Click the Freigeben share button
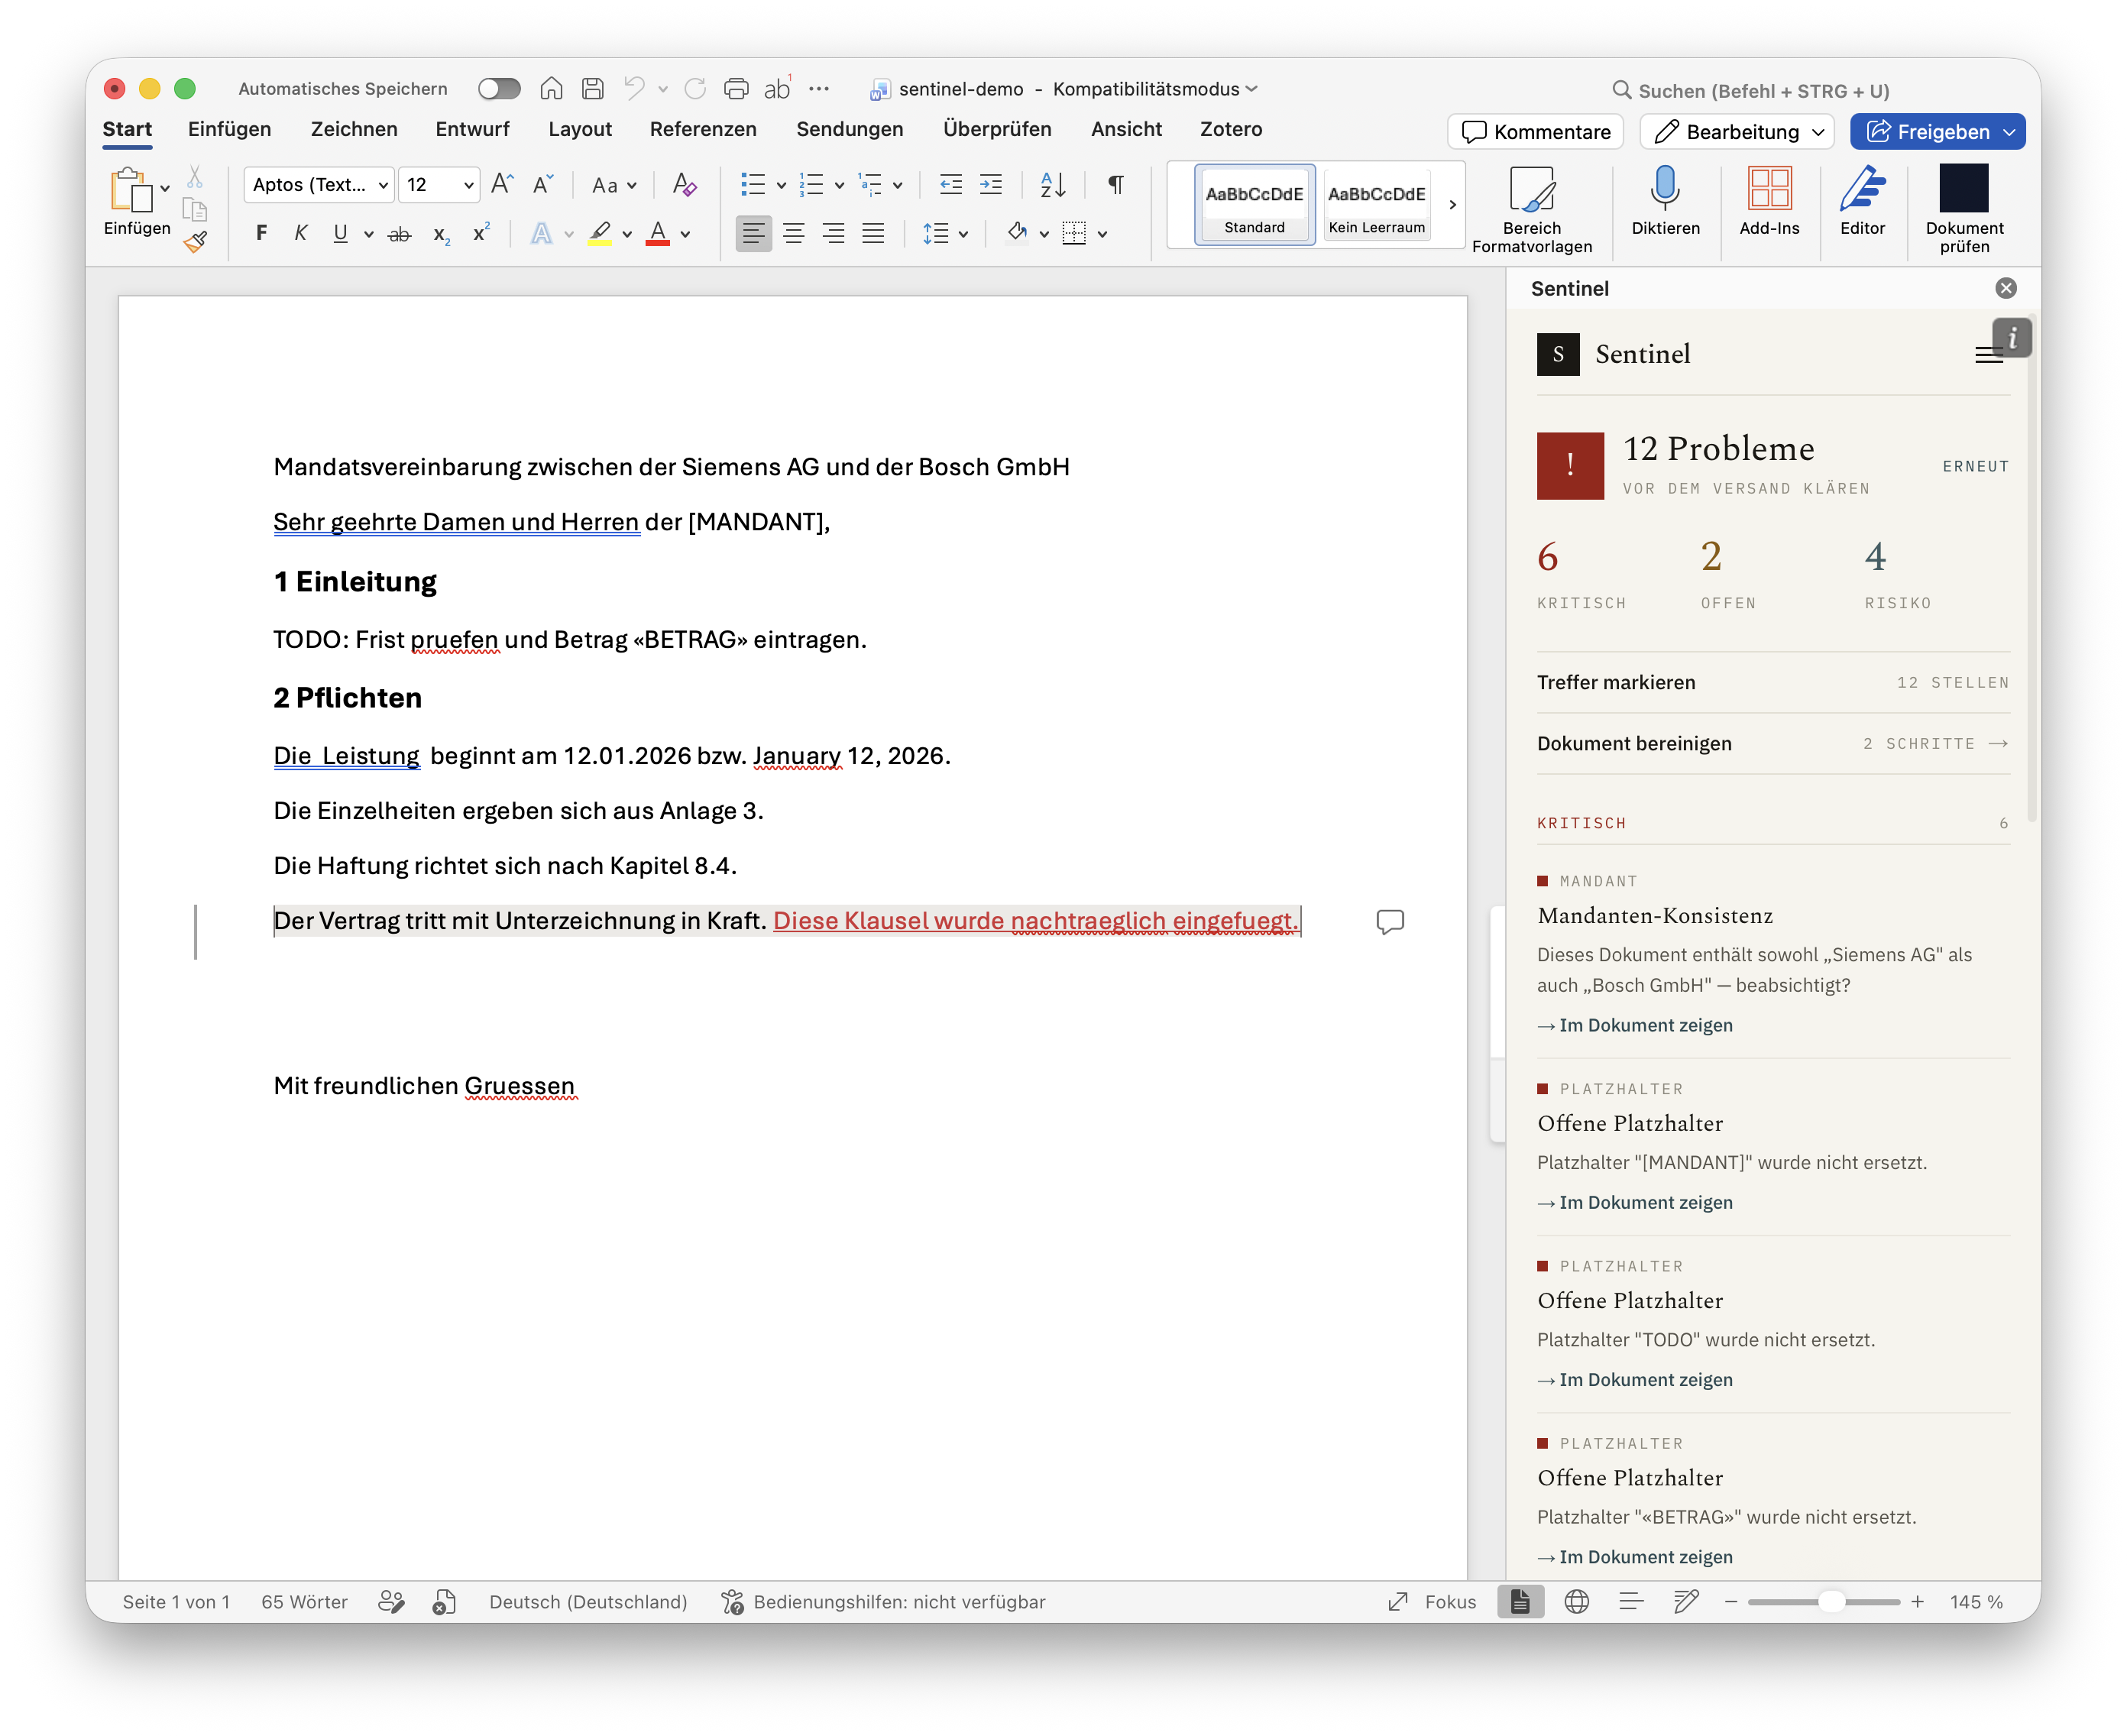2127x1736 pixels. click(1937, 132)
